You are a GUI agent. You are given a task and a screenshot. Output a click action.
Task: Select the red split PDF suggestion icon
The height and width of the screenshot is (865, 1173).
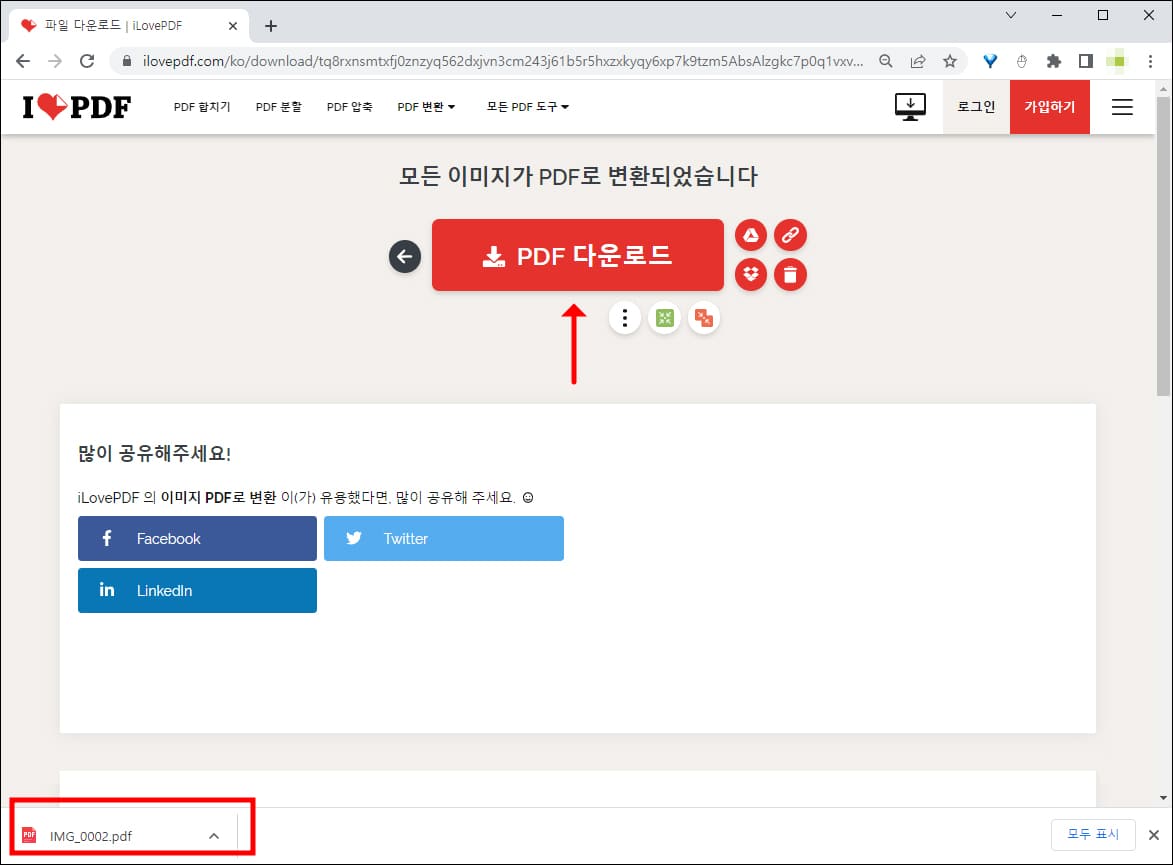pos(703,317)
